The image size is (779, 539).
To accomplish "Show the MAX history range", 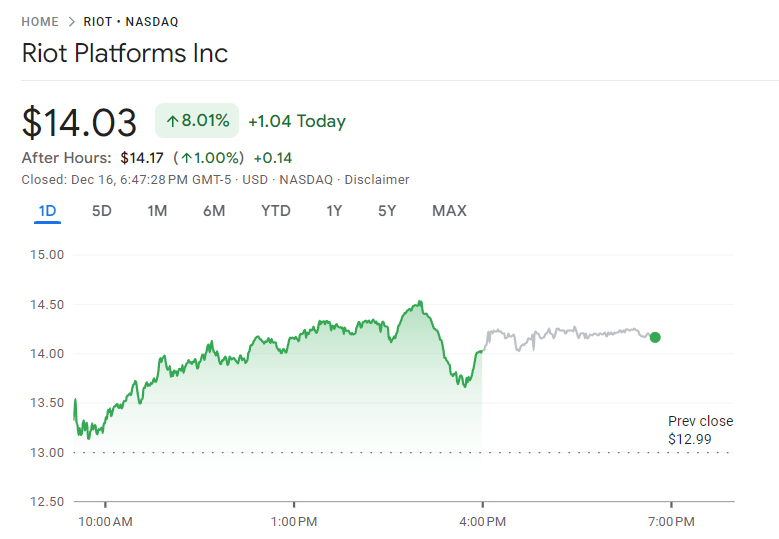I will pos(449,211).
